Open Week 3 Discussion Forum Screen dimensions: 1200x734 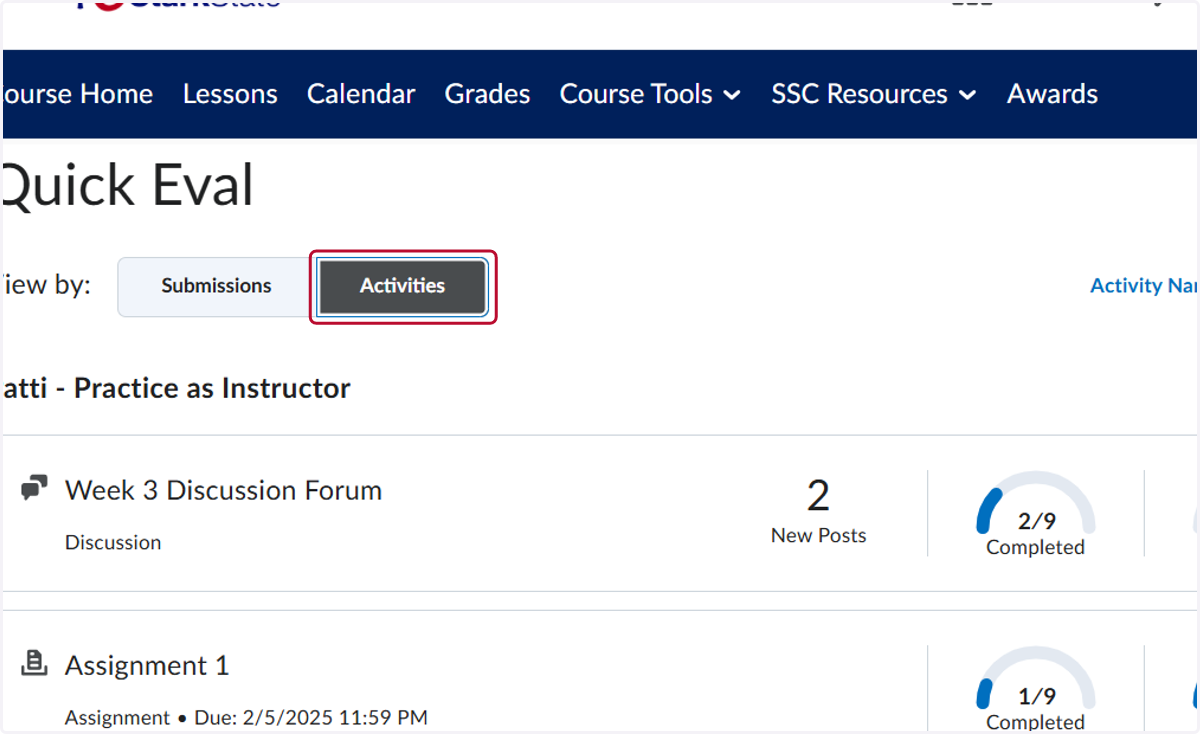click(223, 490)
